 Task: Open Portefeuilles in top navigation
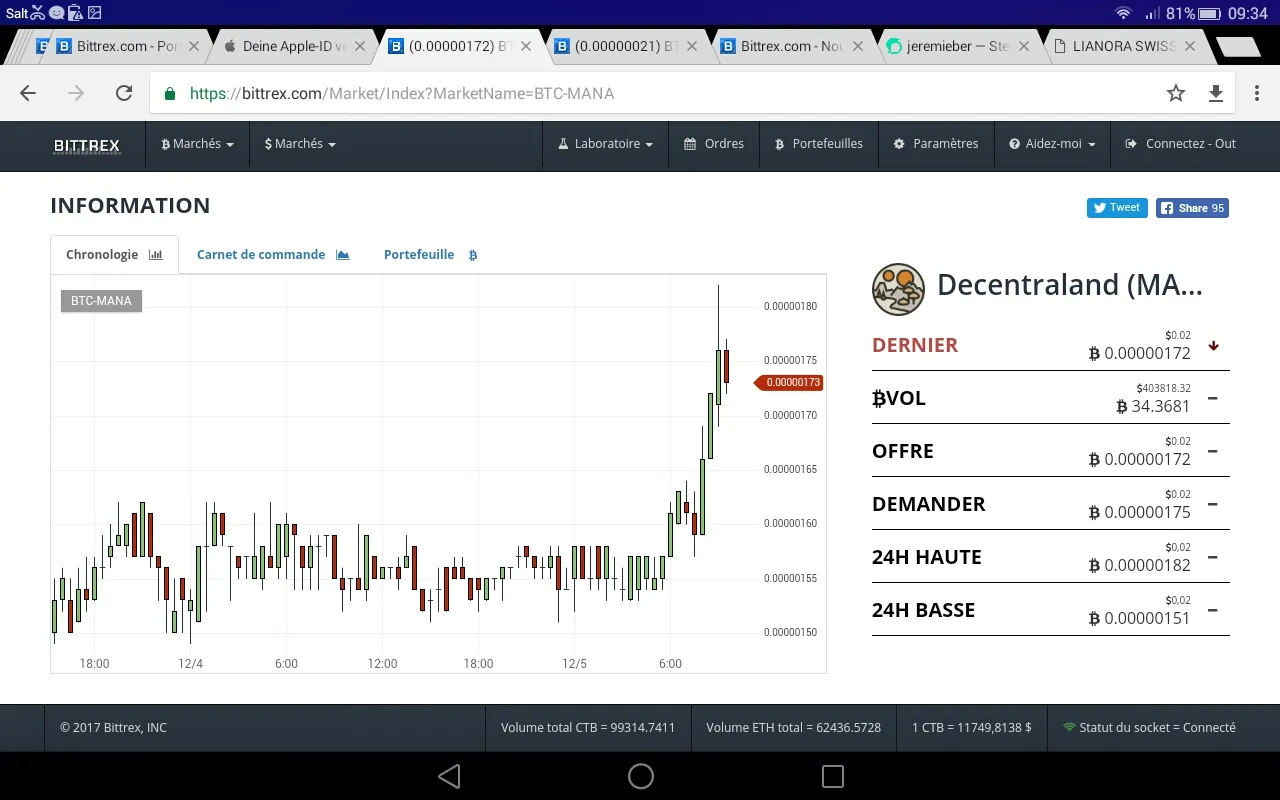819,144
